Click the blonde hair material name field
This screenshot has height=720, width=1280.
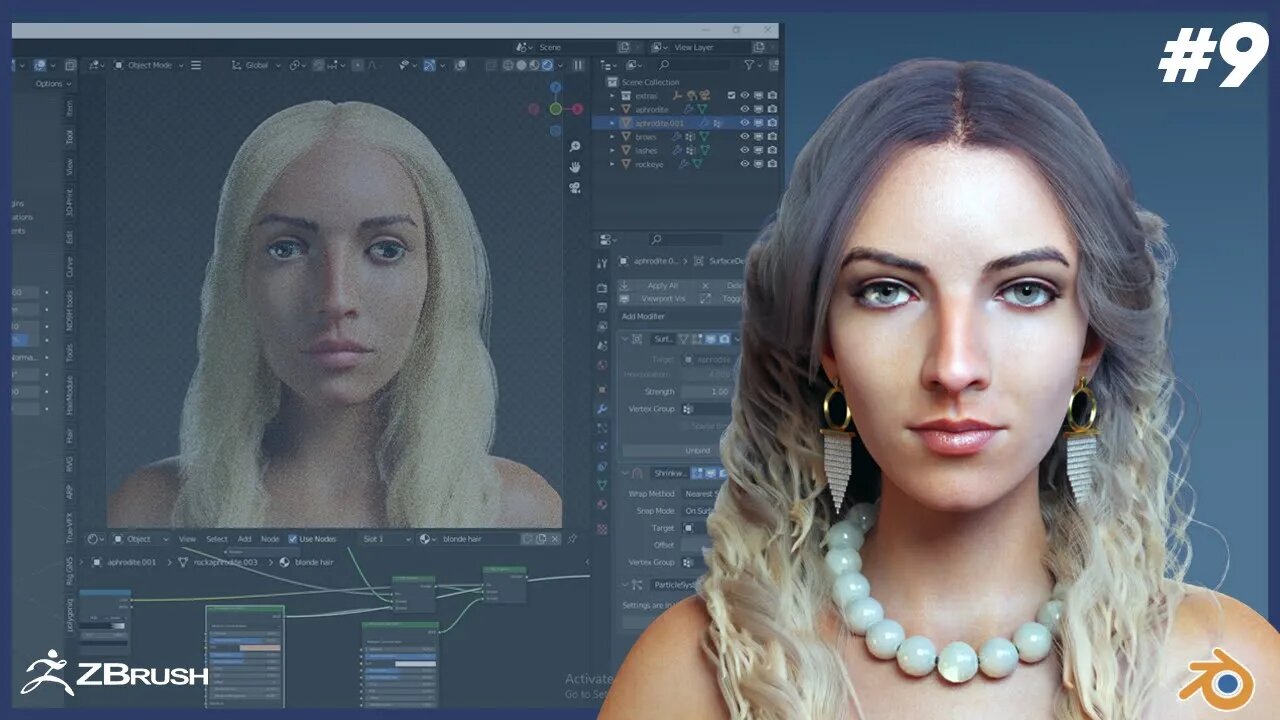pyautogui.click(x=480, y=539)
